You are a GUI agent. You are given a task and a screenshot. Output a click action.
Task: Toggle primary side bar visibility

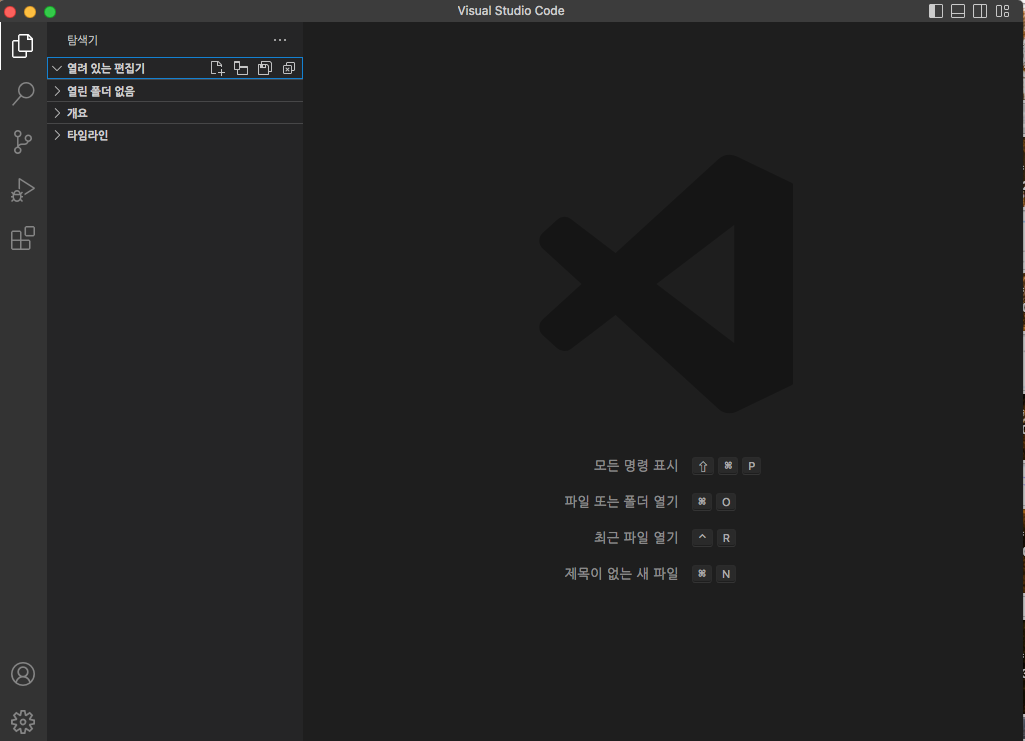tap(935, 11)
